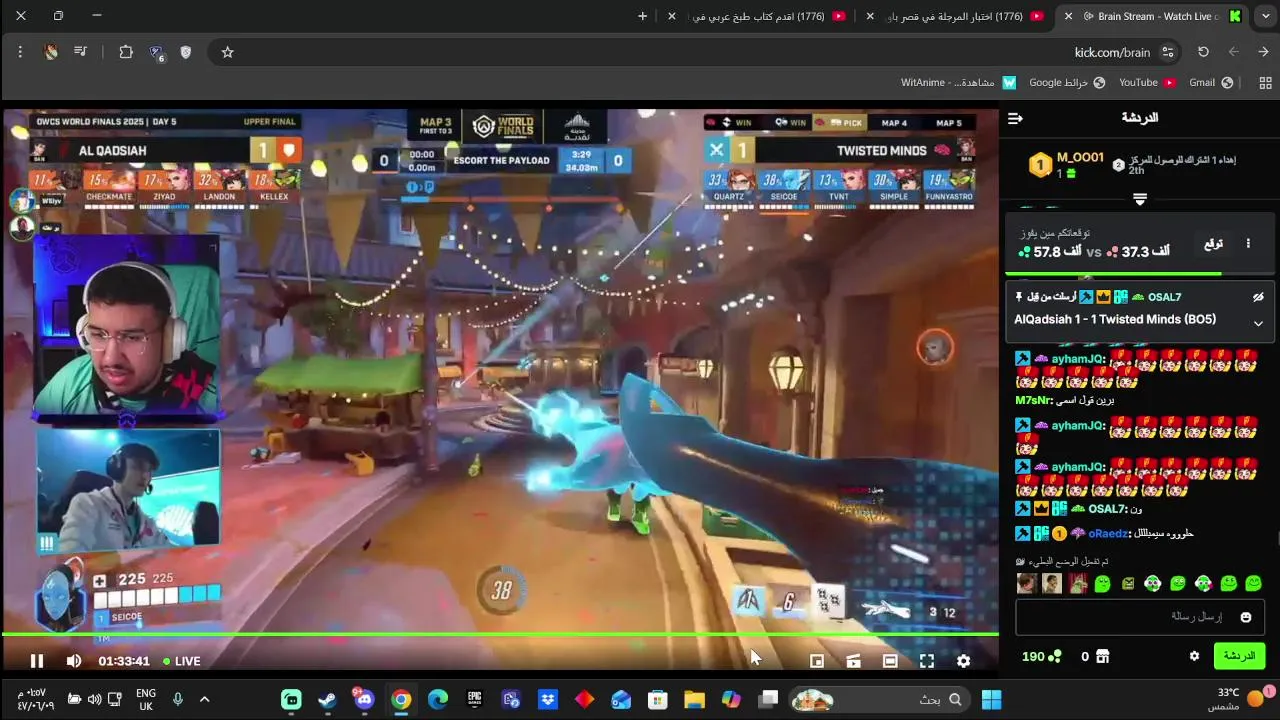Image resolution: width=1280 pixels, height=720 pixels.
Task: Switch to second YouTube (1776) tab
Action: (x=958, y=16)
